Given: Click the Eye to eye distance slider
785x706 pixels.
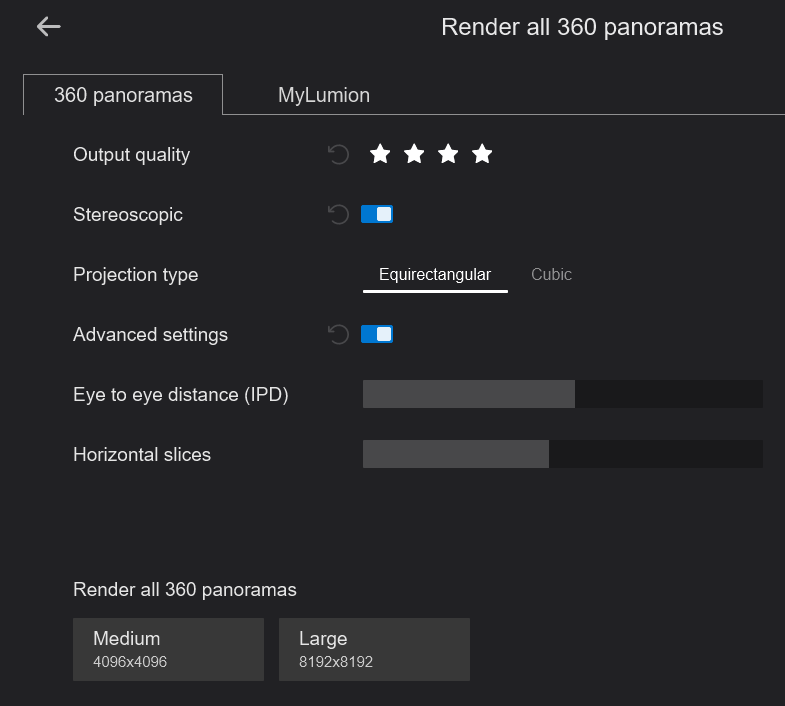Looking at the screenshot, I should 562,394.
